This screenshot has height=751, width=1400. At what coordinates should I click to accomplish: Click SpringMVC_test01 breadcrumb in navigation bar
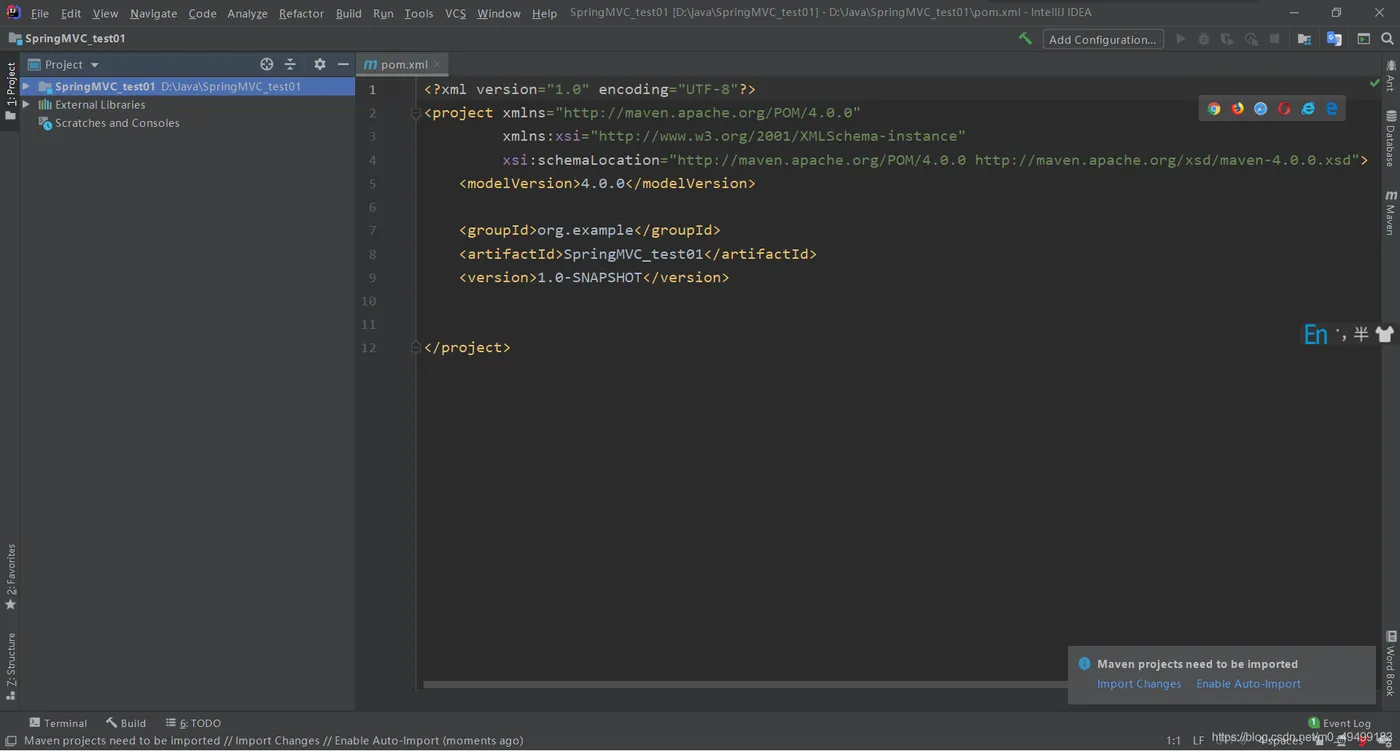[67, 39]
